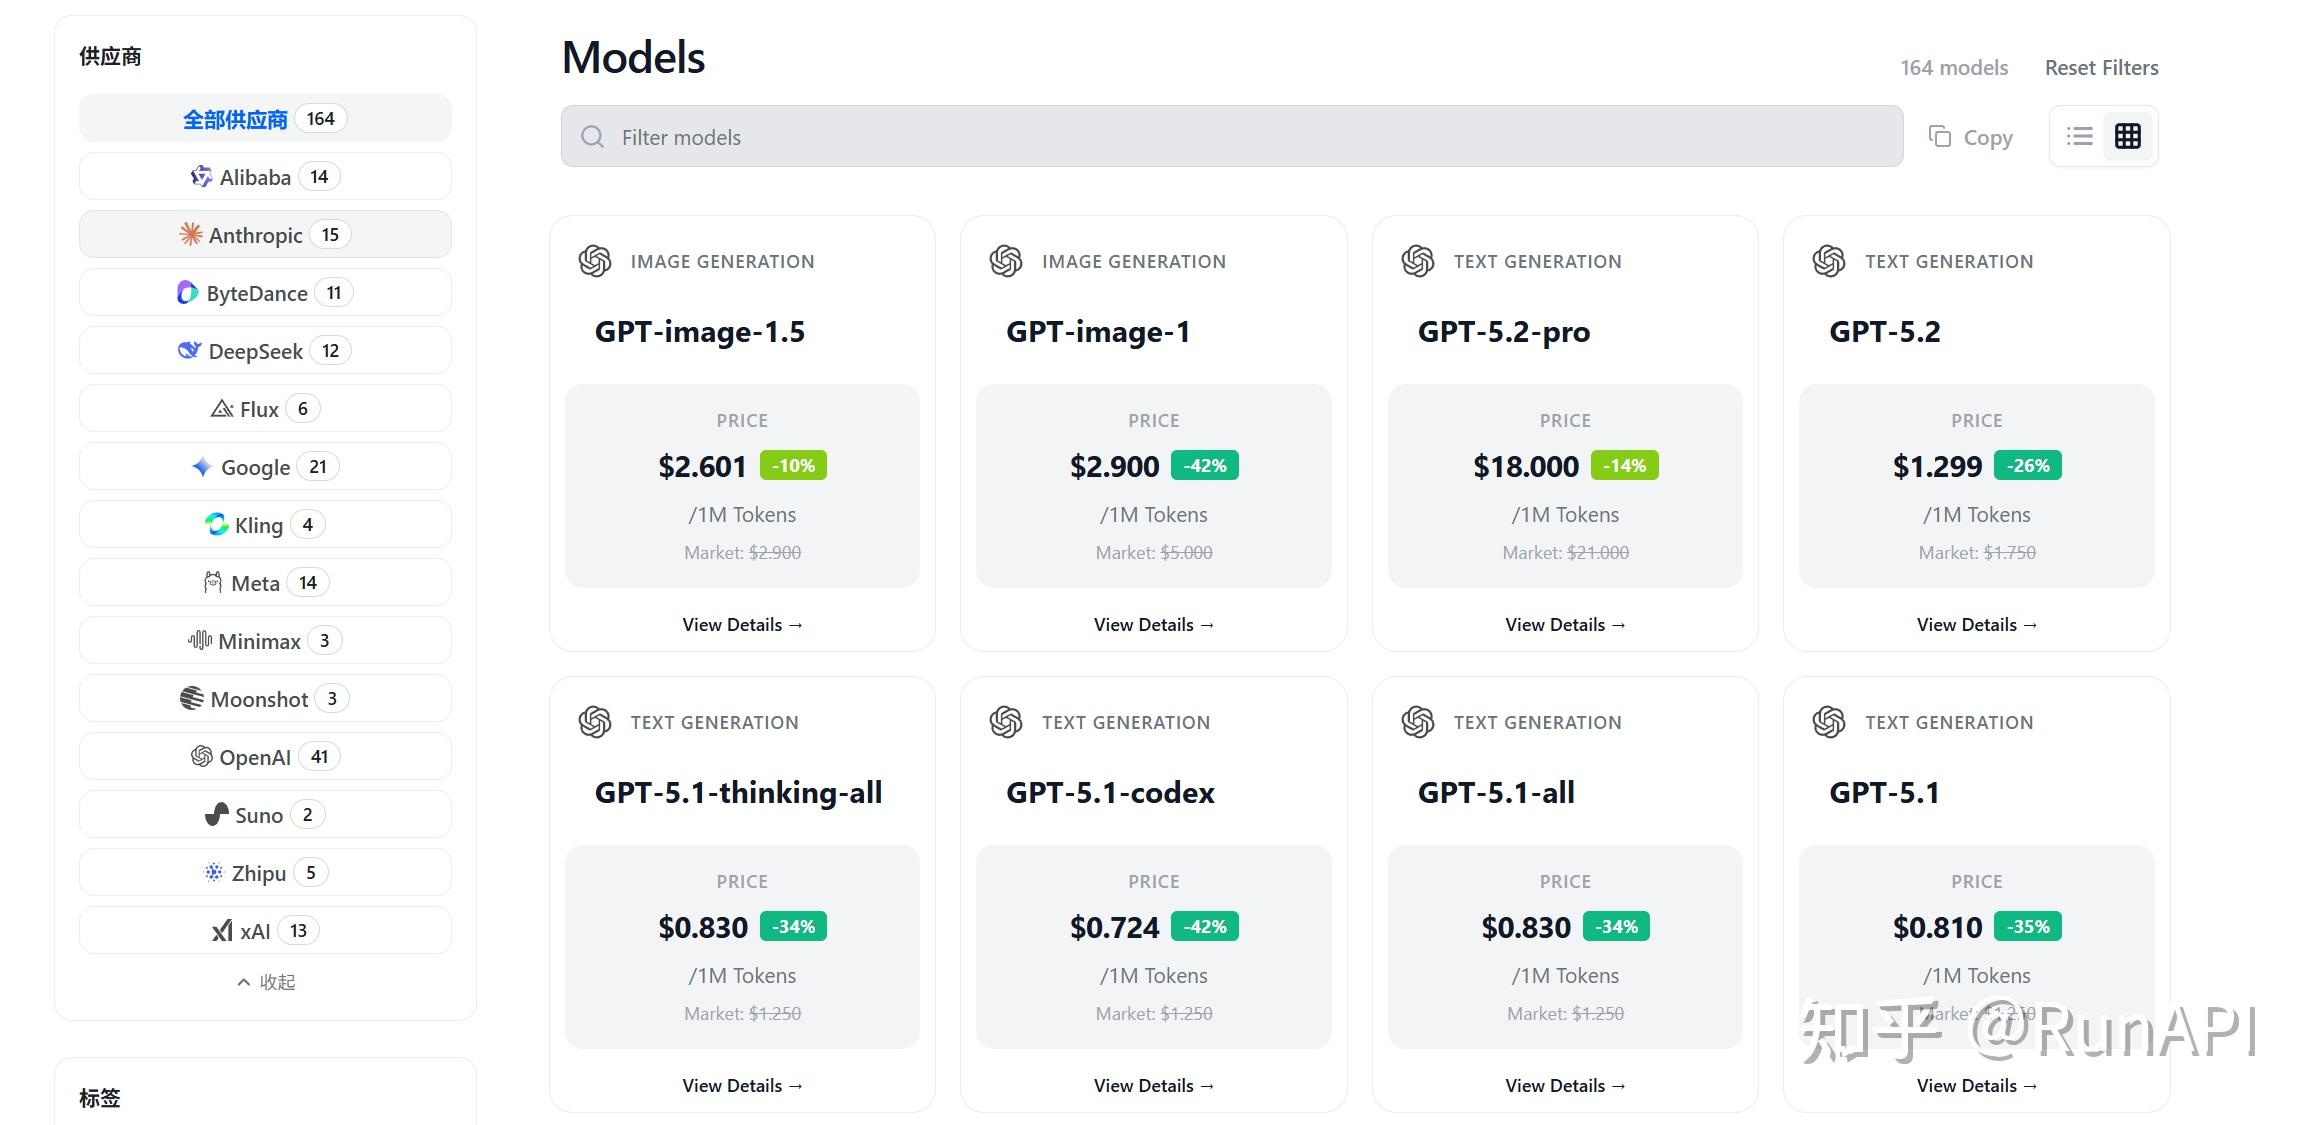This screenshot has width=2319, height=1125.
Task: Filter models by ByteDance provider
Action: [x=265, y=292]
